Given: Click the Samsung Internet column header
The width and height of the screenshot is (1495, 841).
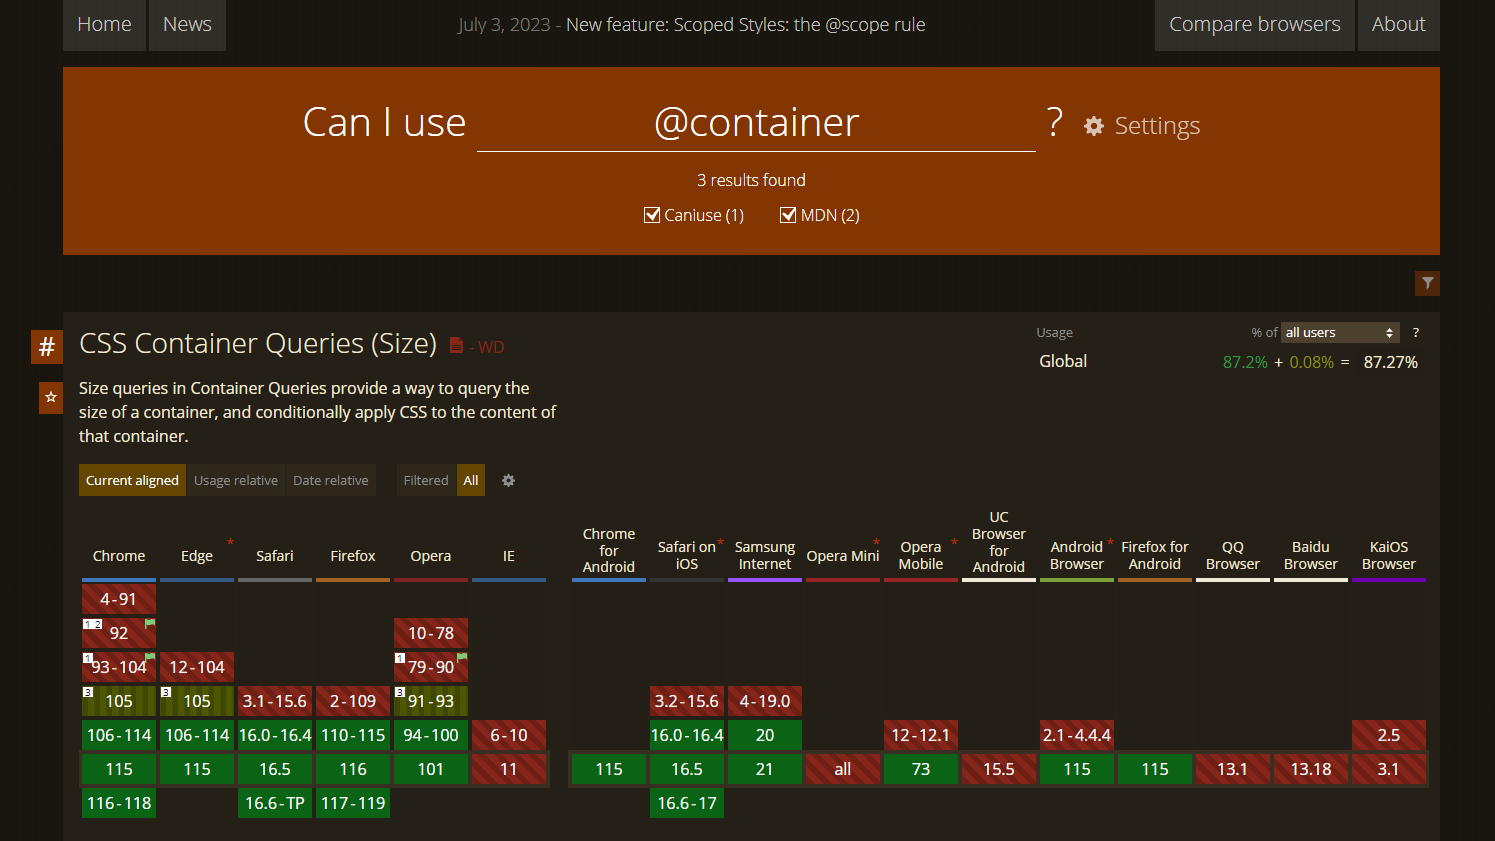Looking at the screenshot, I should point(765,556).
